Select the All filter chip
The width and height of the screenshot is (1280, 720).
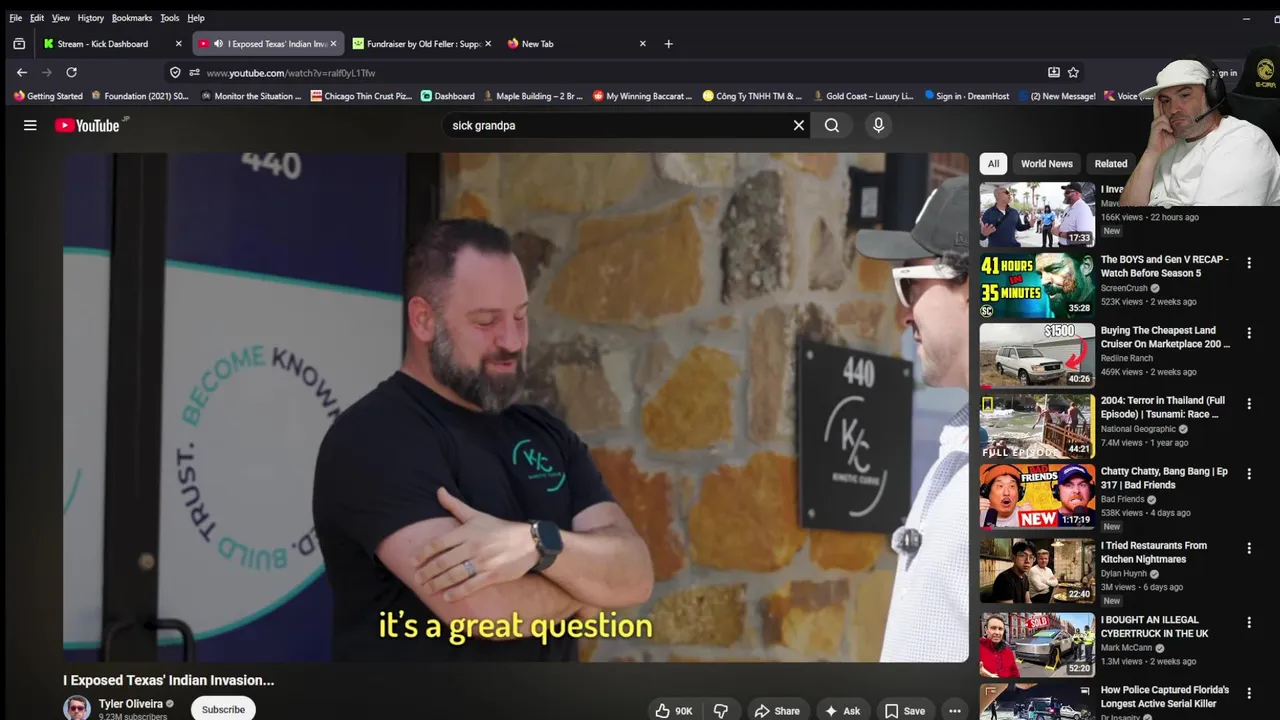(993, 164)
